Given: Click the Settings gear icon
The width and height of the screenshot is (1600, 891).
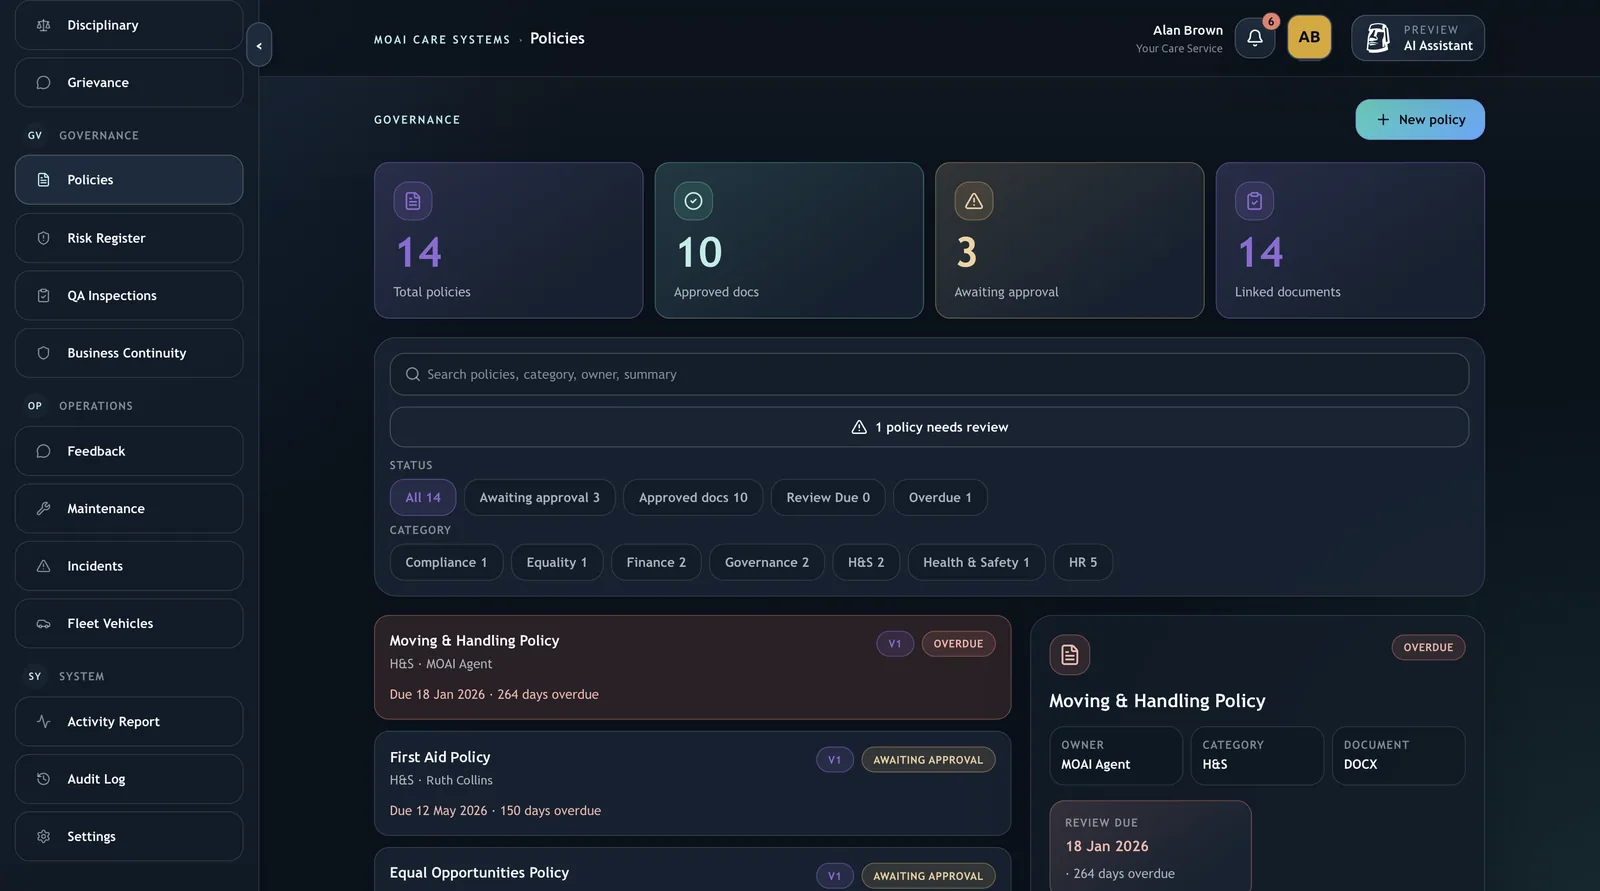Looking at the screenshot, I should pyautogui.click(x=43, y=837).
